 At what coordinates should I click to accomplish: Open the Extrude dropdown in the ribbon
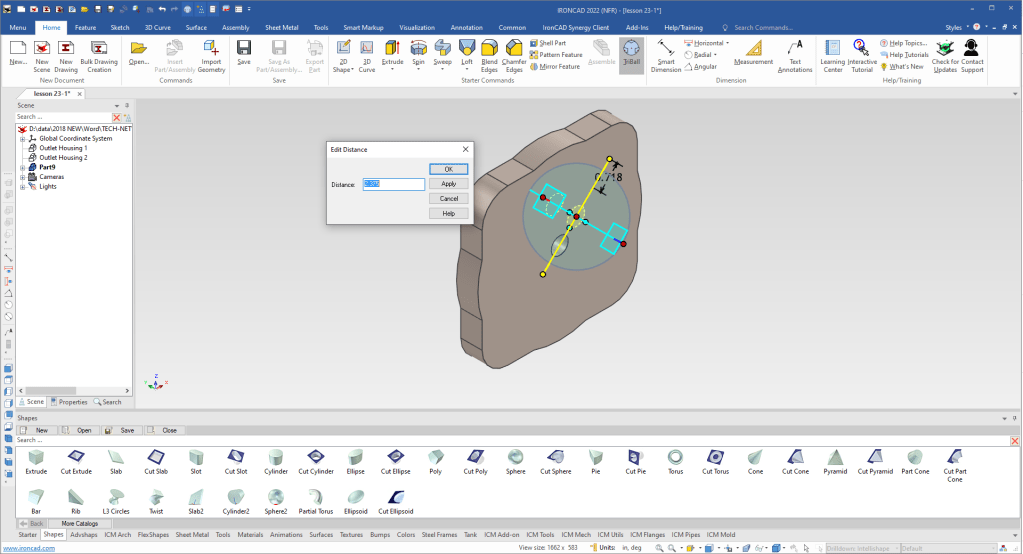click(393, 67)
